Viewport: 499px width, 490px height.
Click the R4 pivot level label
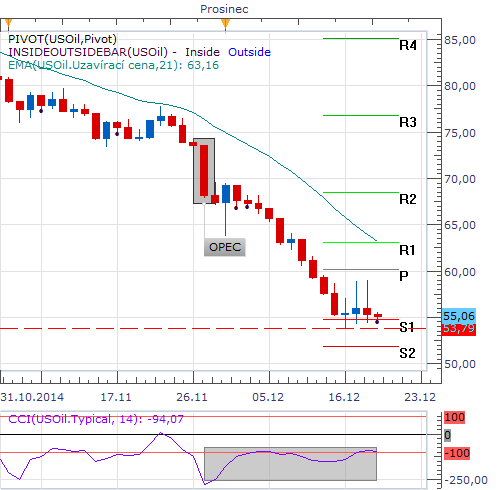408,45
